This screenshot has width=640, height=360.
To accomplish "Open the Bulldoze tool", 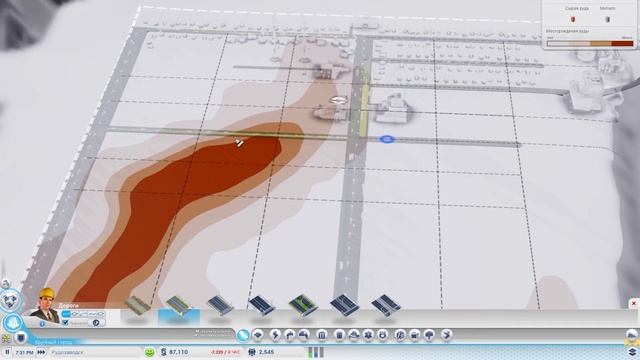I will [447, 336].
